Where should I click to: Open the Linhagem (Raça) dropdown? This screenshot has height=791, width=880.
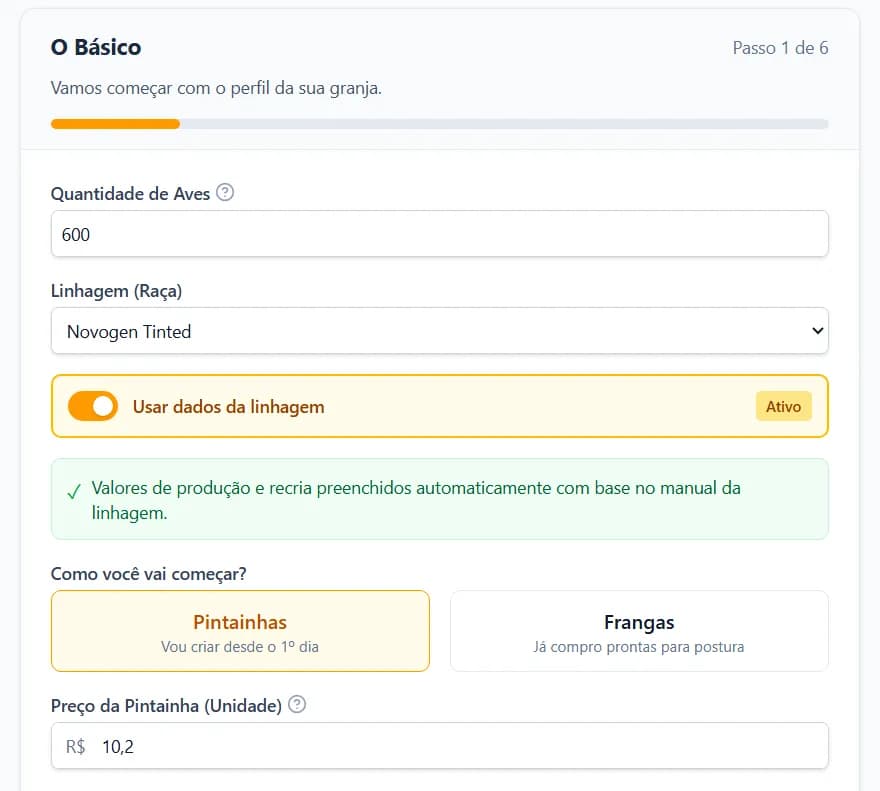[x=439, y=331]
